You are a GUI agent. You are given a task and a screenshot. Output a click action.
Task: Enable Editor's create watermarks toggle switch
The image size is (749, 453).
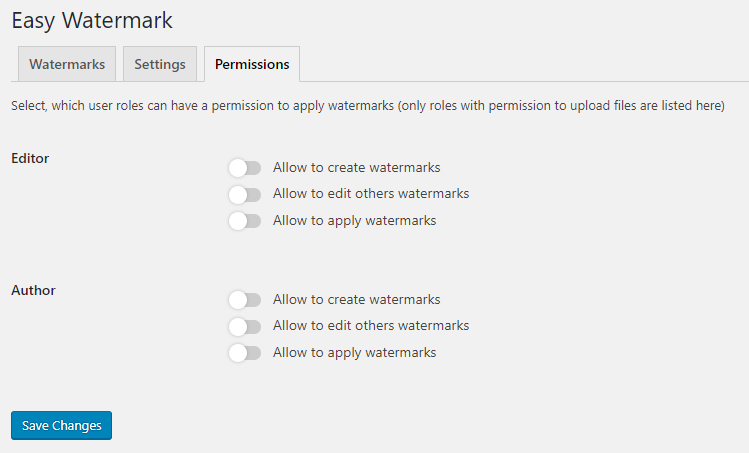pos(244,168)
